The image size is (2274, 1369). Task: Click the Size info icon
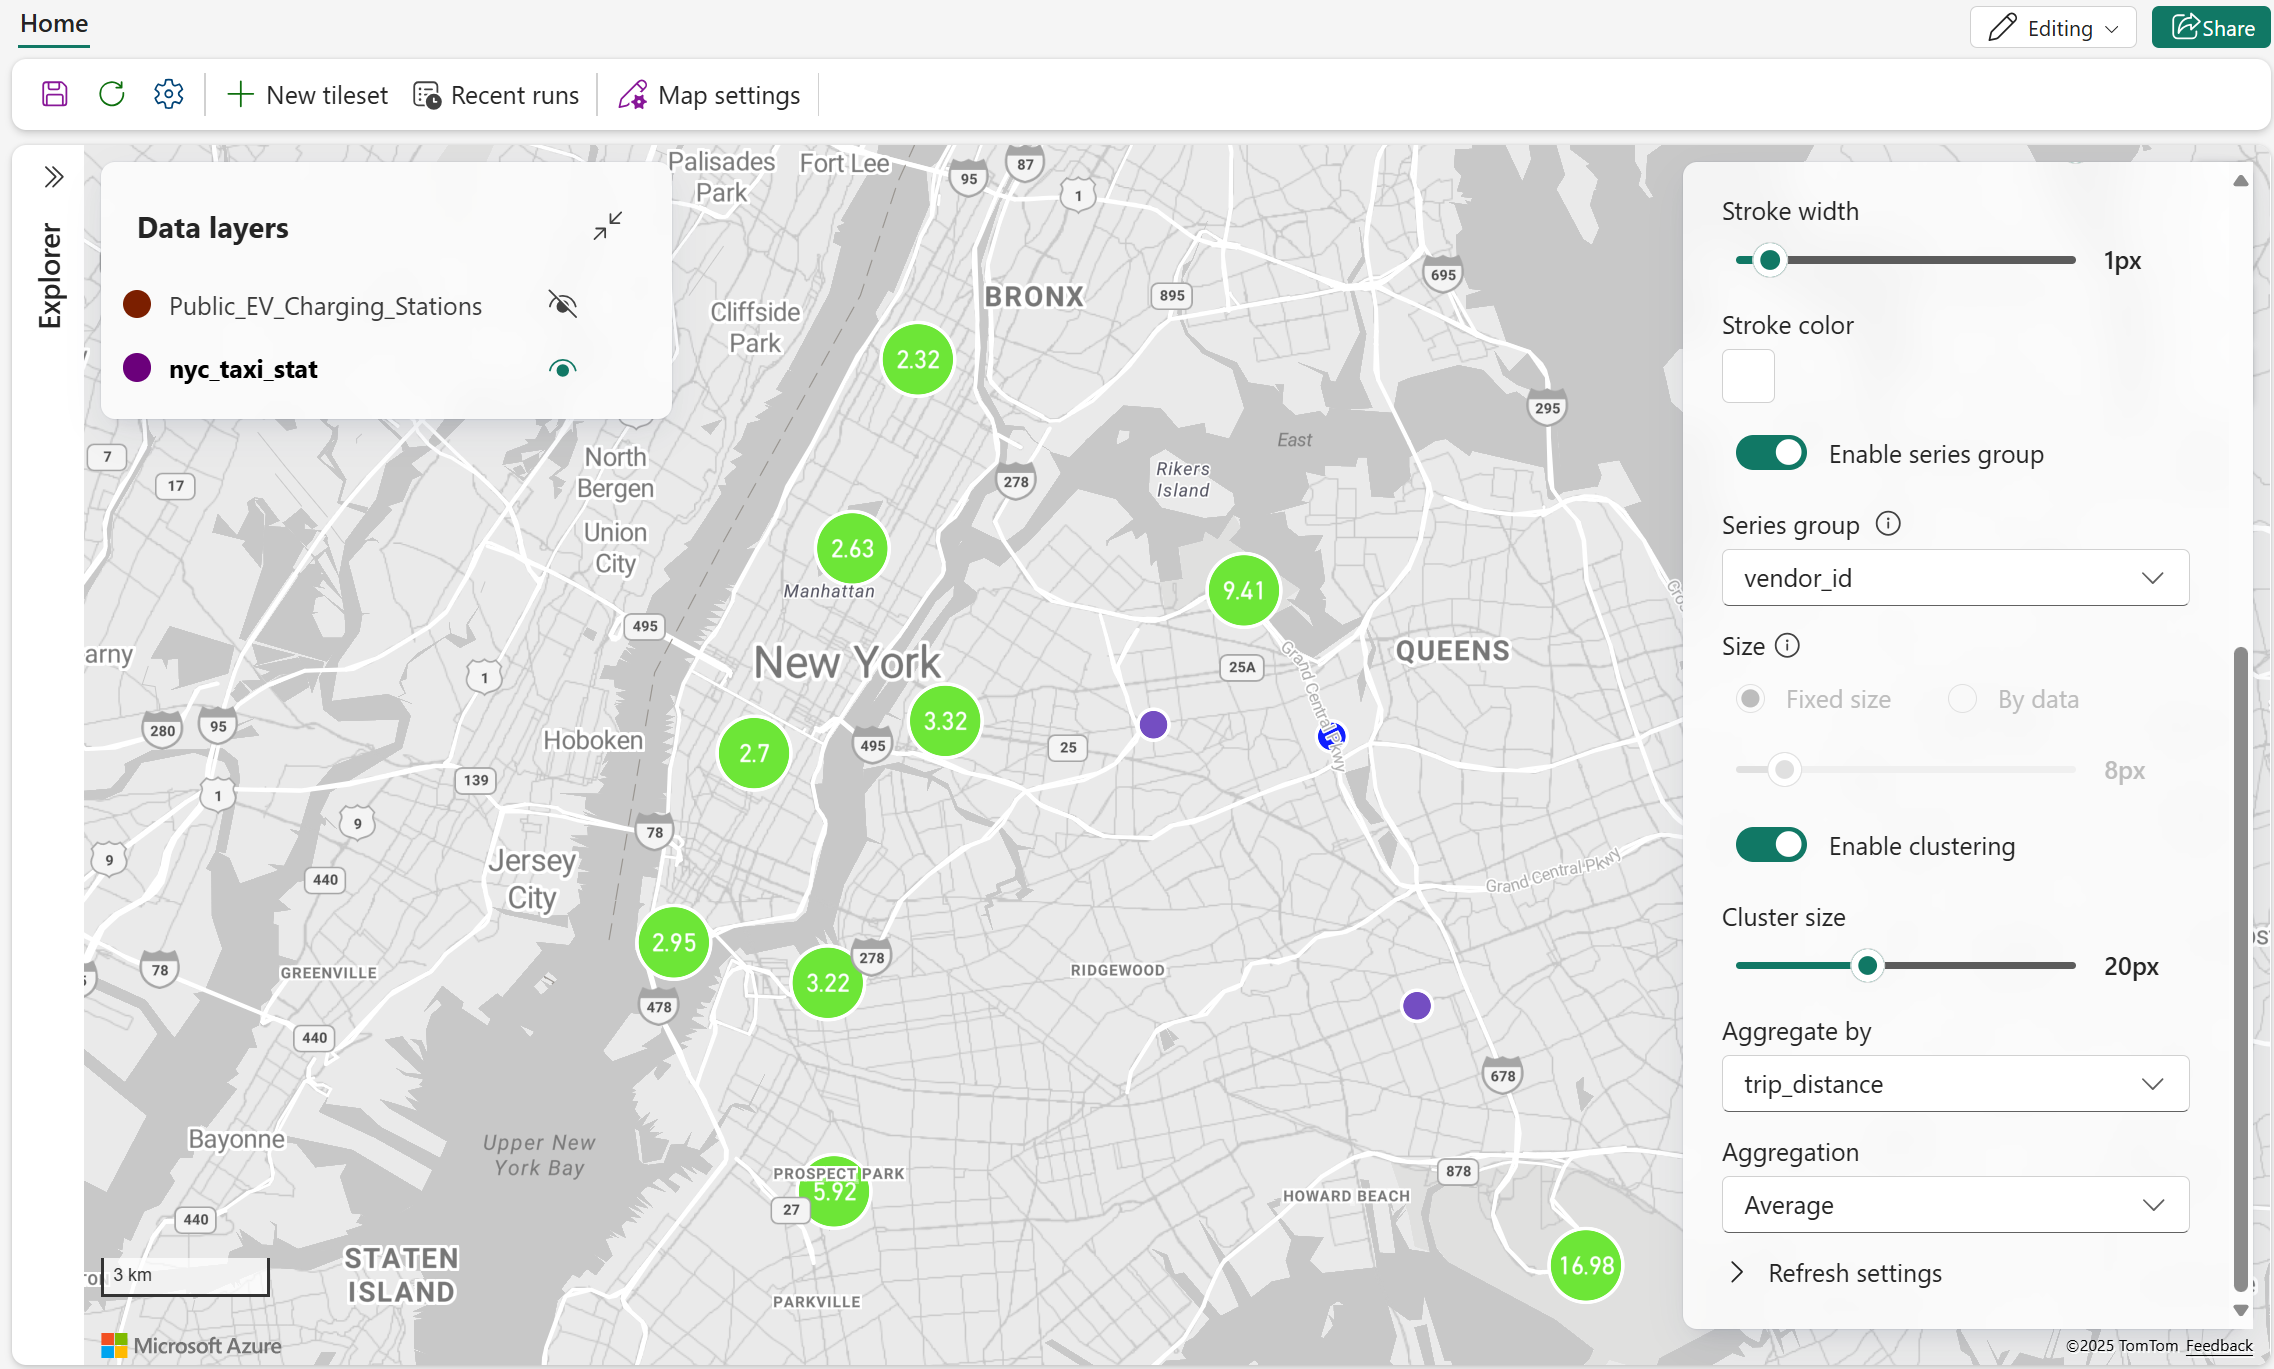1787,646
